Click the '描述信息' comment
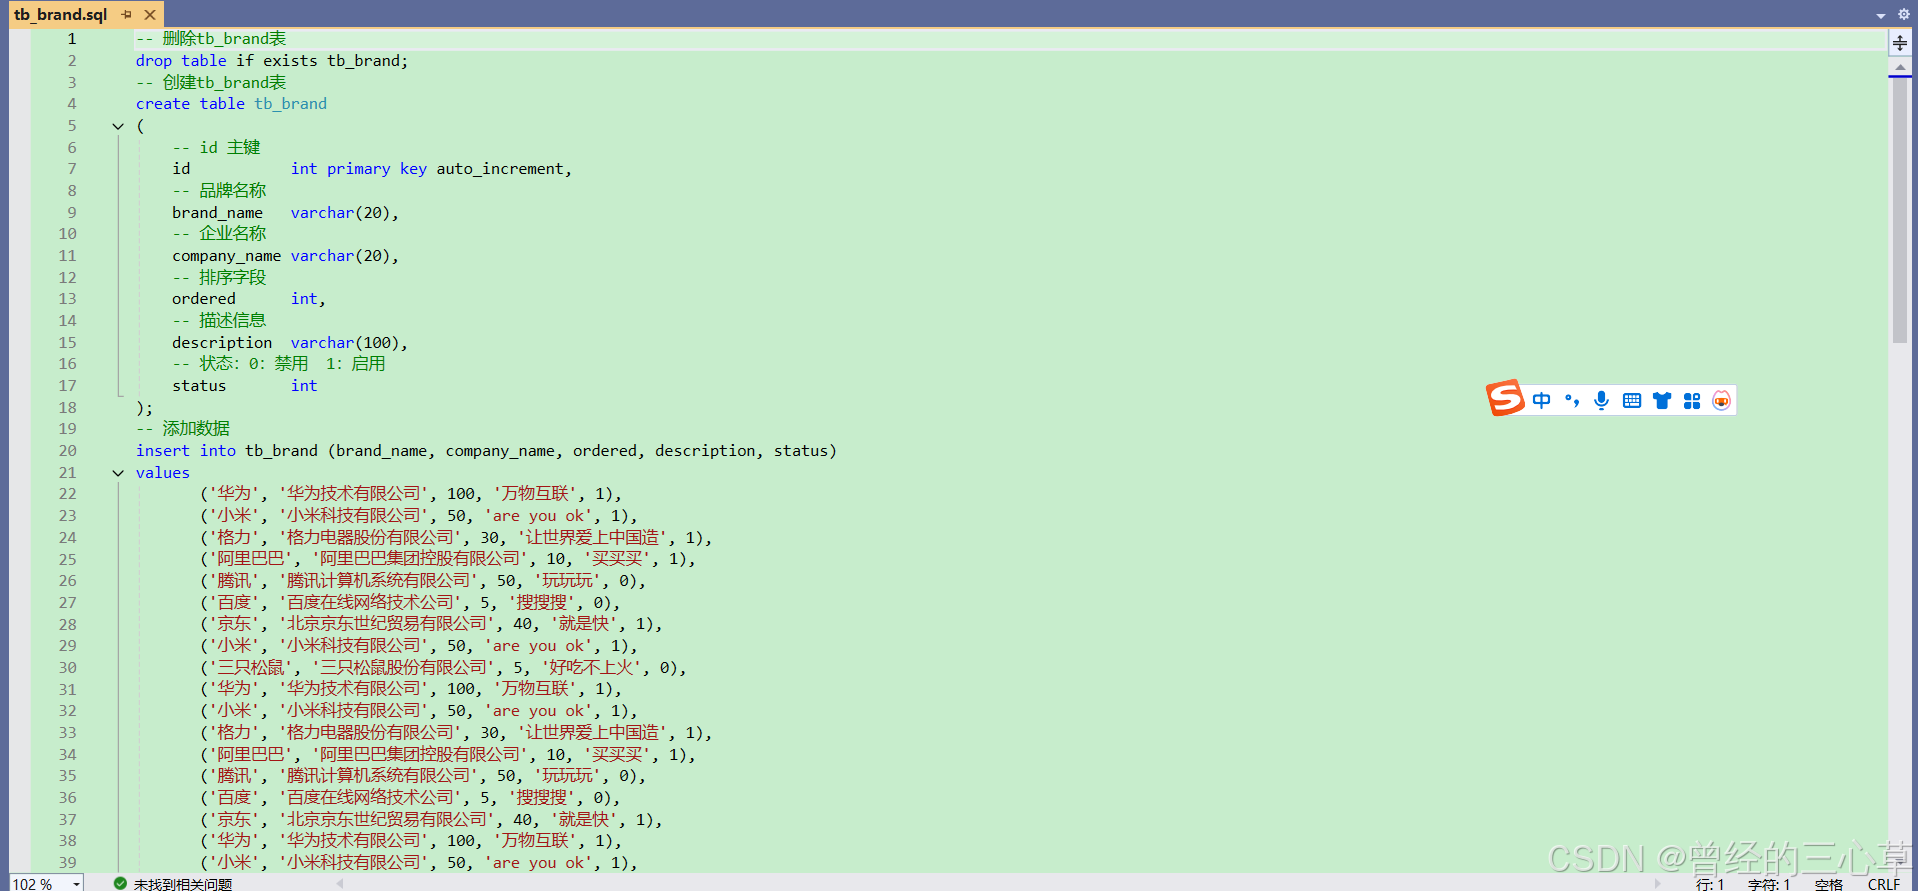Image resolution: width=1918 pixels, height=891 pixels. pos(233,321)
